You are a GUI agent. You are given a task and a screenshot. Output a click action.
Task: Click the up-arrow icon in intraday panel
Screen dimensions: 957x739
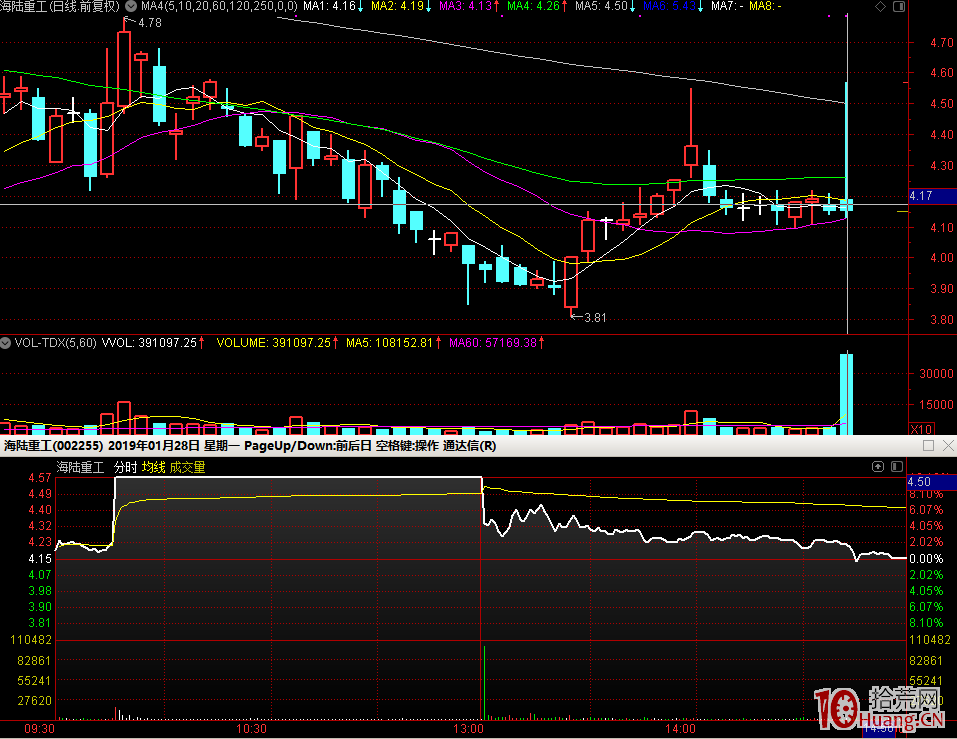(878, 466)
